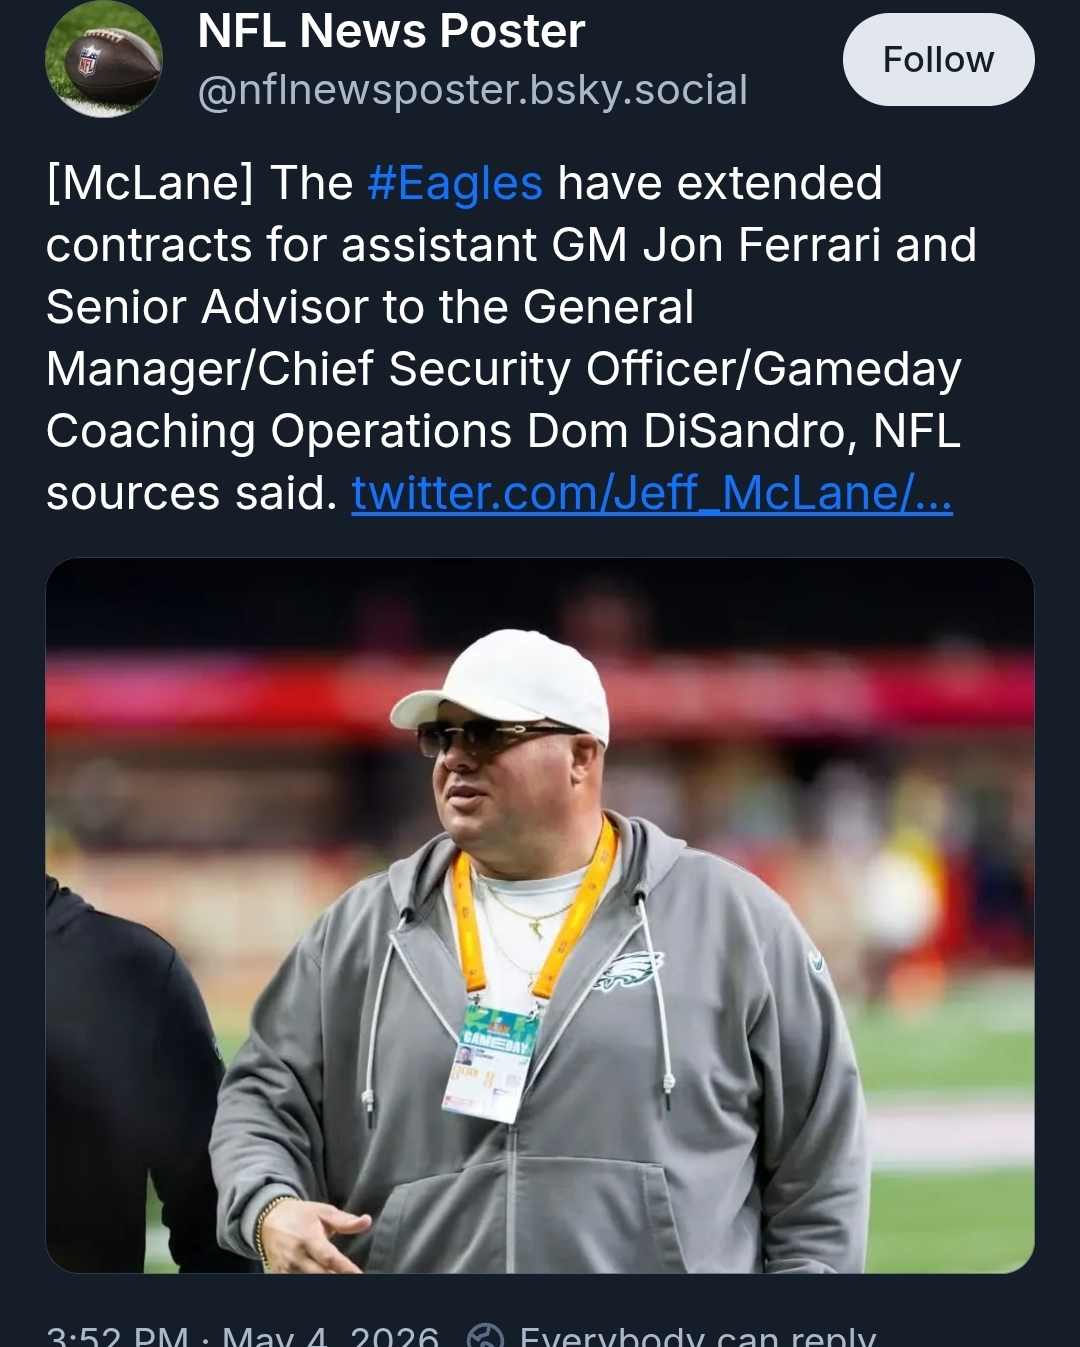
Task: Tap the outstretched hand in the photo
Action: click(x=312, y=1232)
